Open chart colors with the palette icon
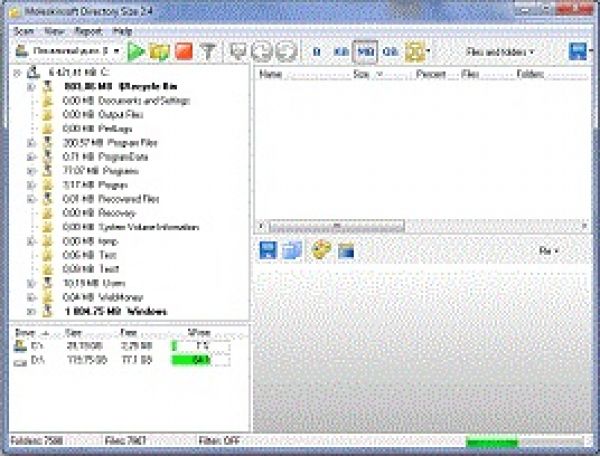600x456 pixels. [321, 250]
